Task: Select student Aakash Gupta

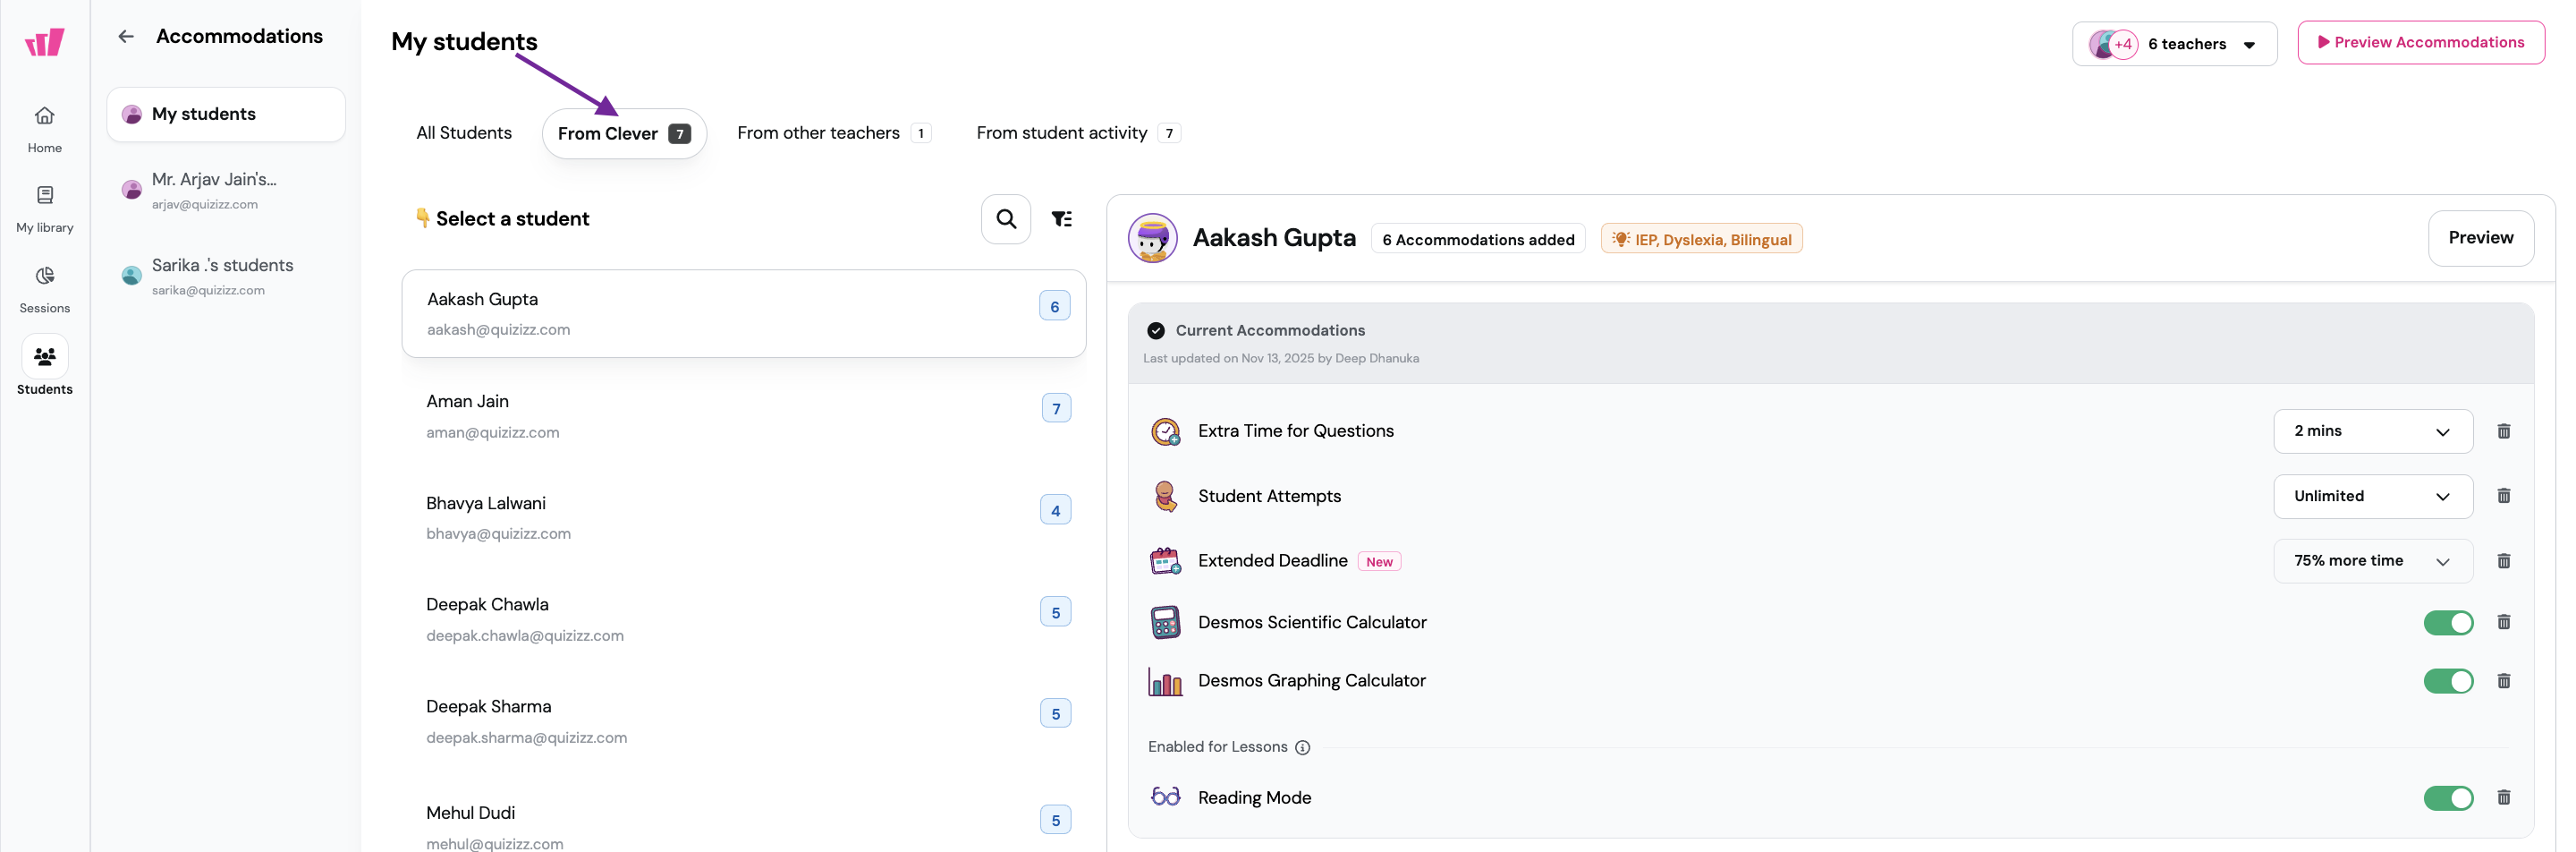Action: pos(743,314)
